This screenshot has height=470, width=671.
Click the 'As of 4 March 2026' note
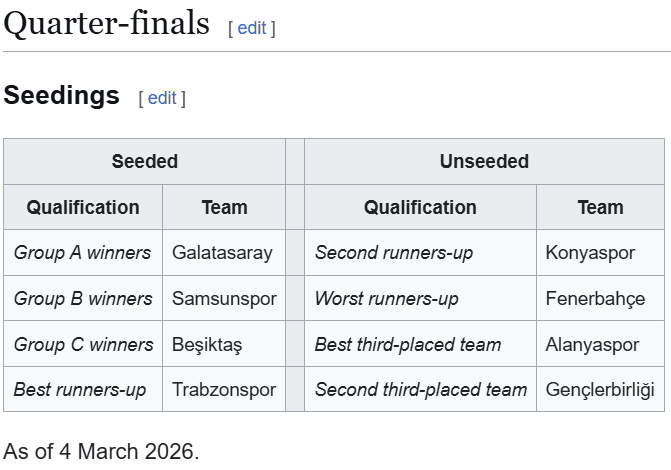pyautogui.click(x=102, y=450)
